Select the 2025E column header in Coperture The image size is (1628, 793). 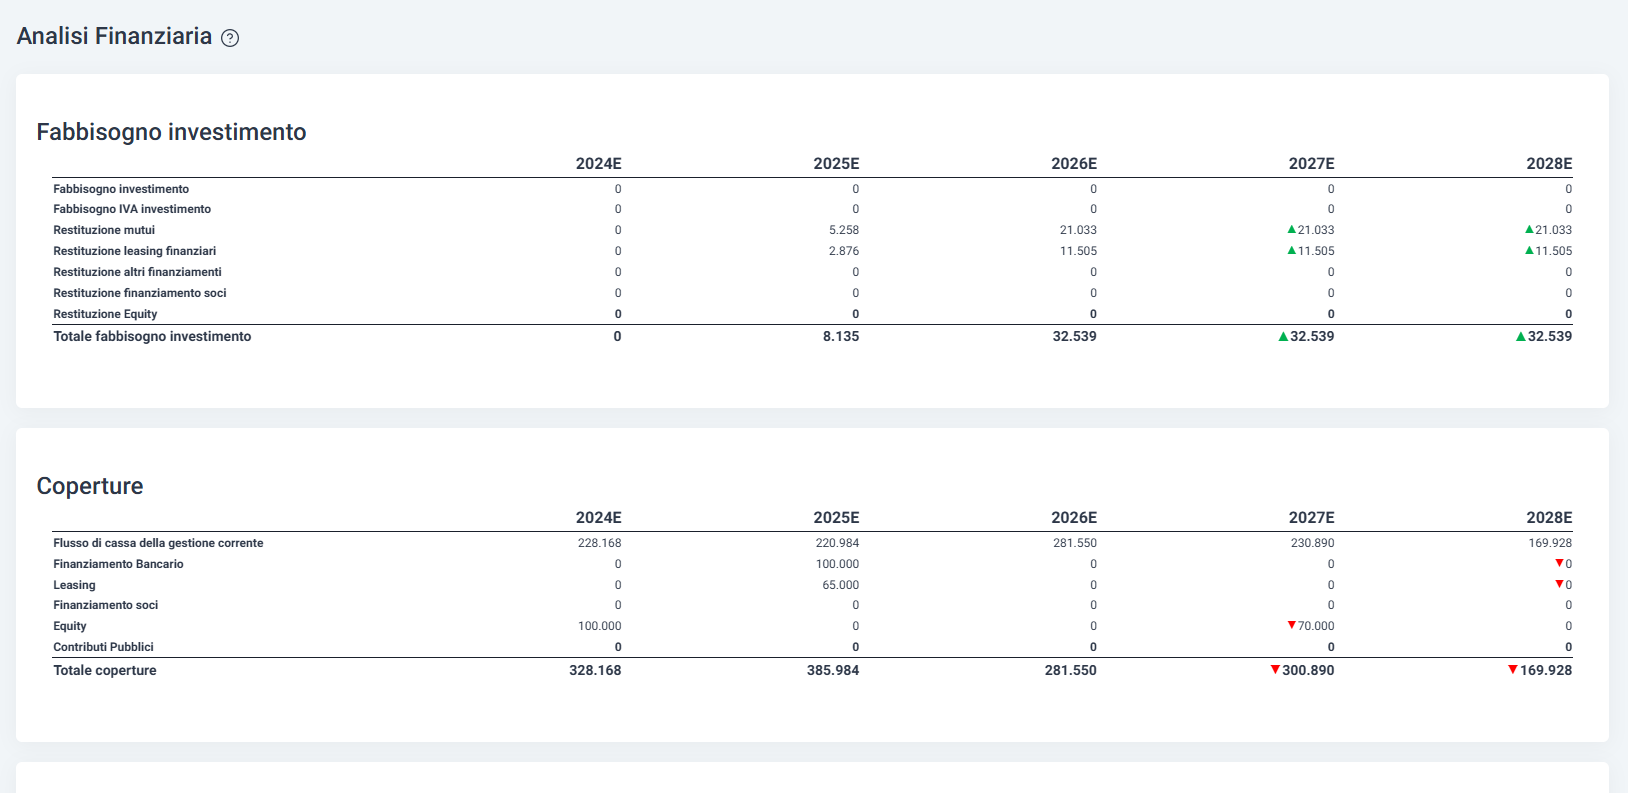[x=836, y=517]
